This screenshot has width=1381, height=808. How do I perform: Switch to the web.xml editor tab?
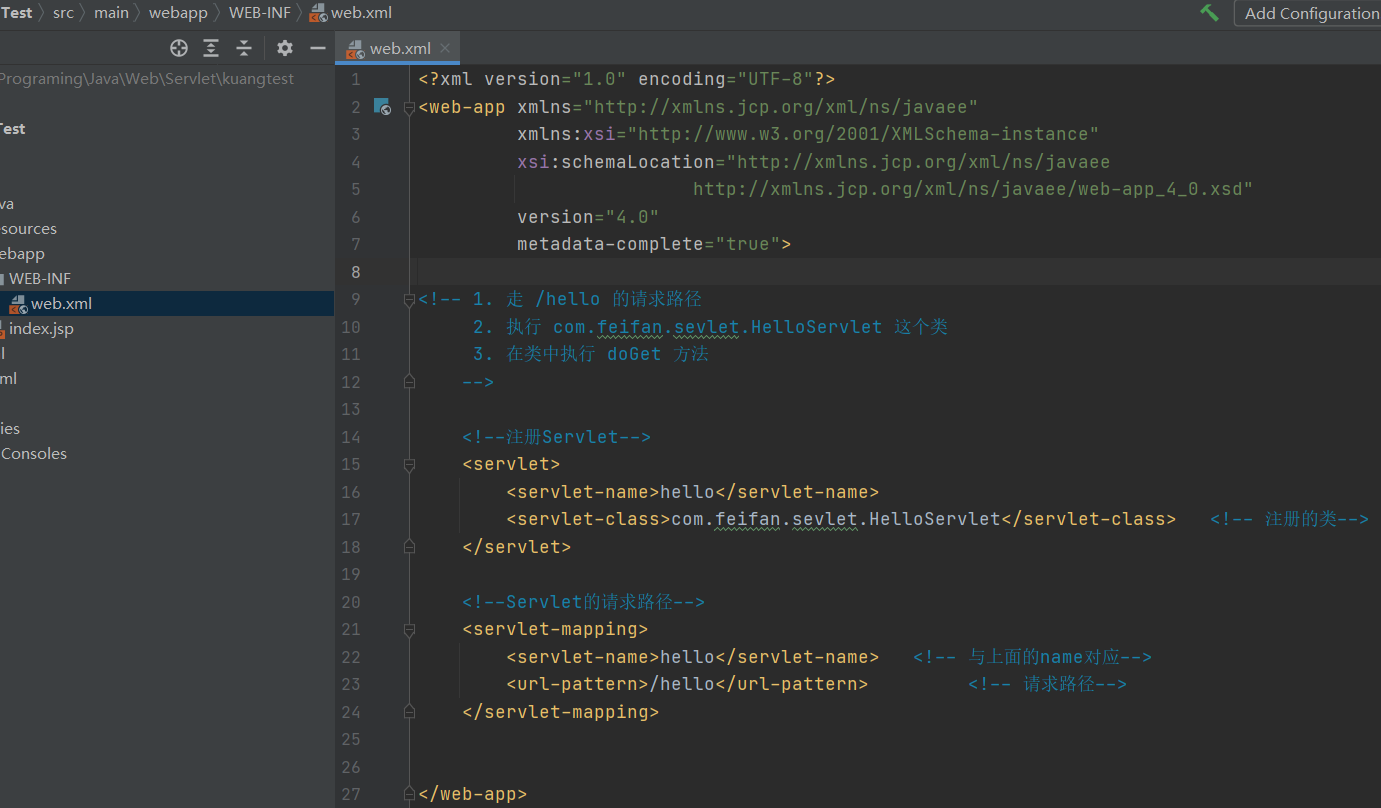[x=399, y=48]
